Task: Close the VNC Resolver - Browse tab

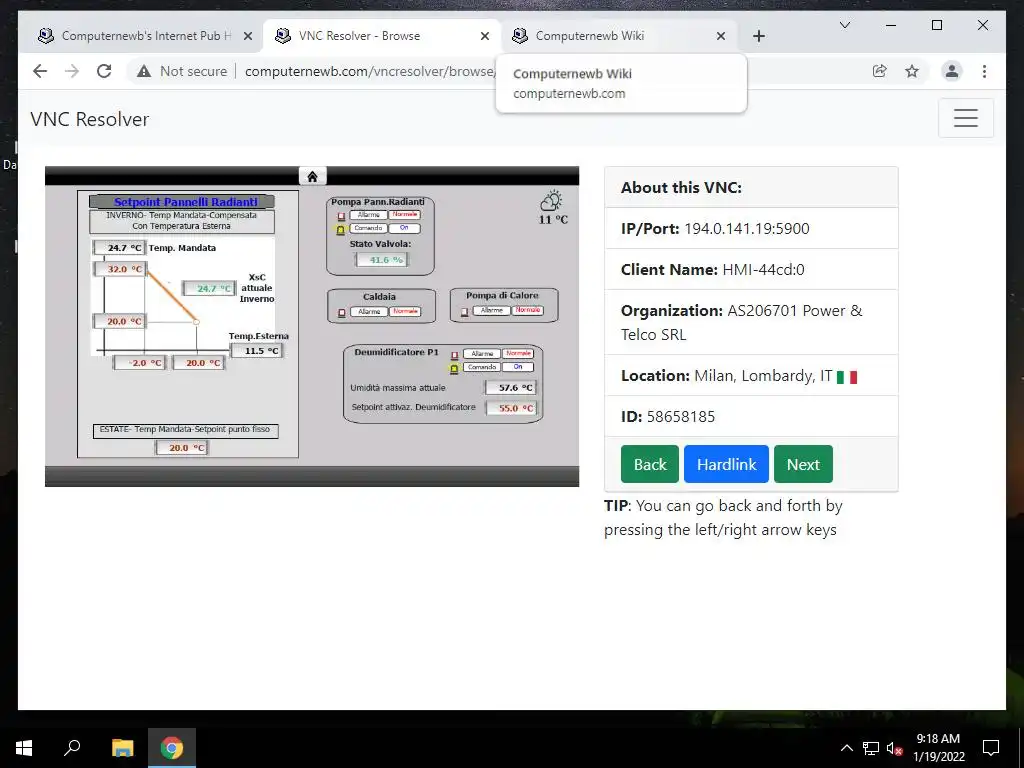Action: [485, 36]
